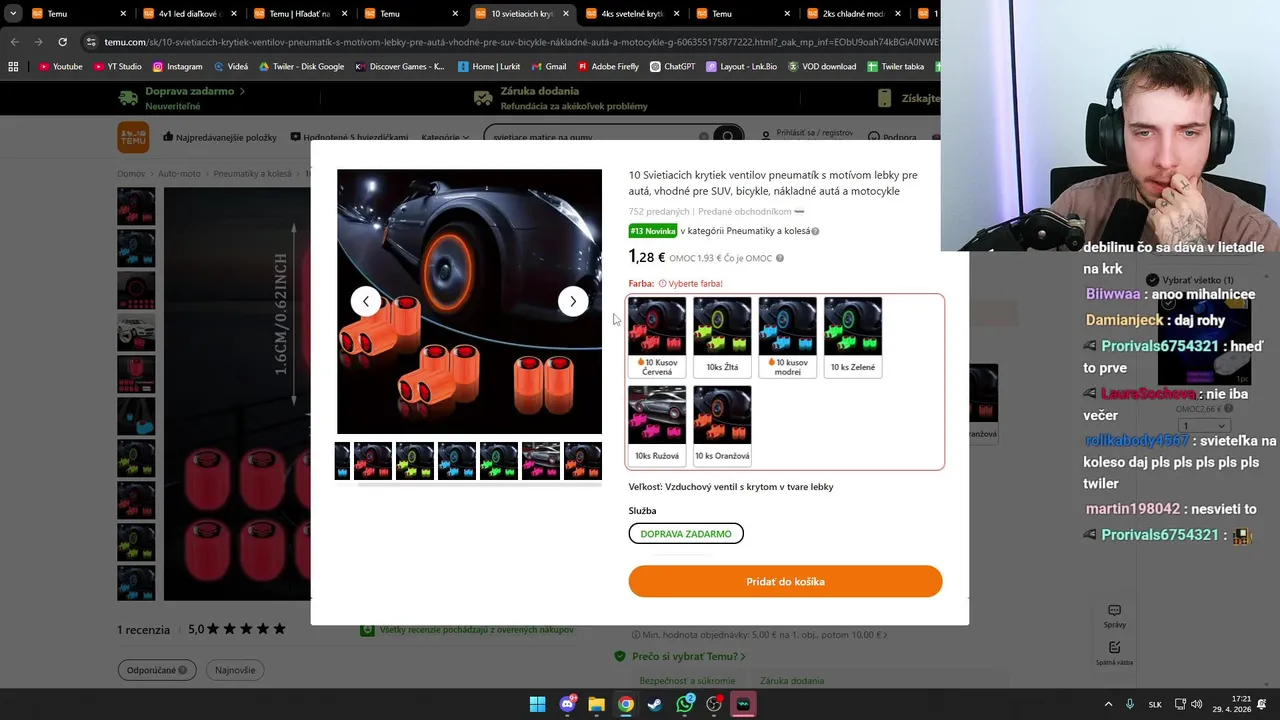Open volume control in system tray
This screenshot has height=720, width=1280.
pyautogui.click(x=1197, y=704)
